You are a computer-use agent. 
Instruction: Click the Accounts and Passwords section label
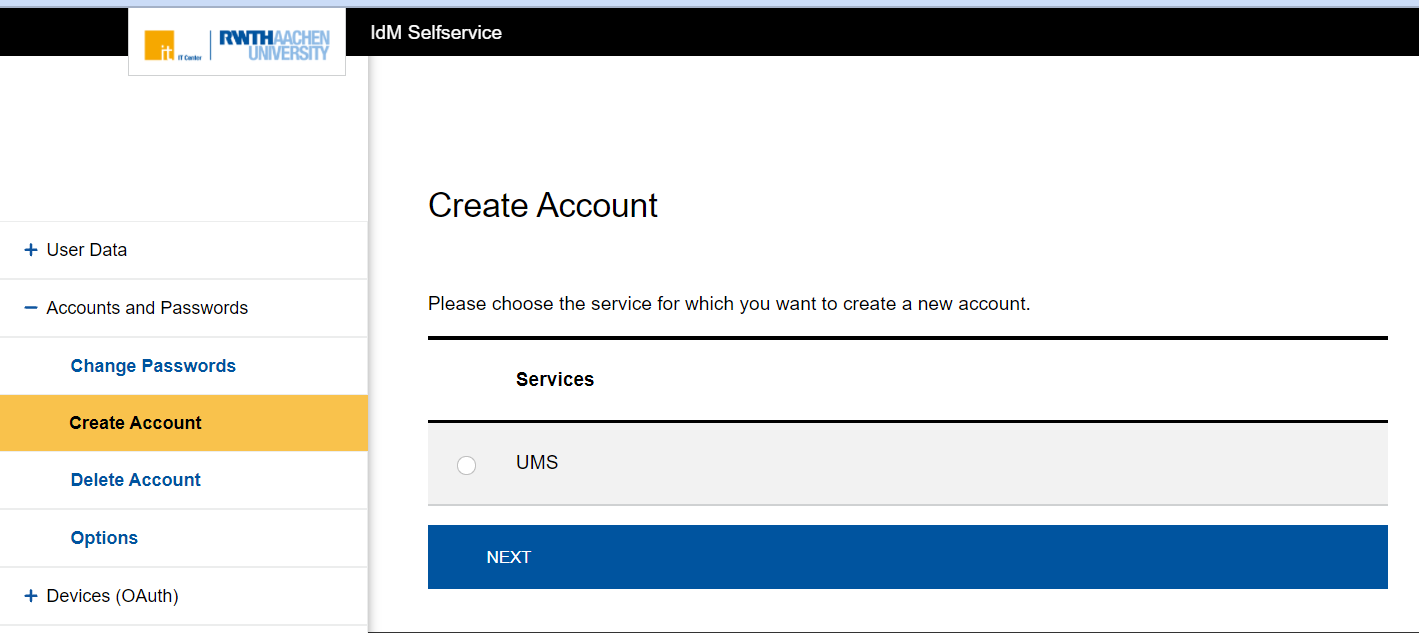click(x=147, y=308)
